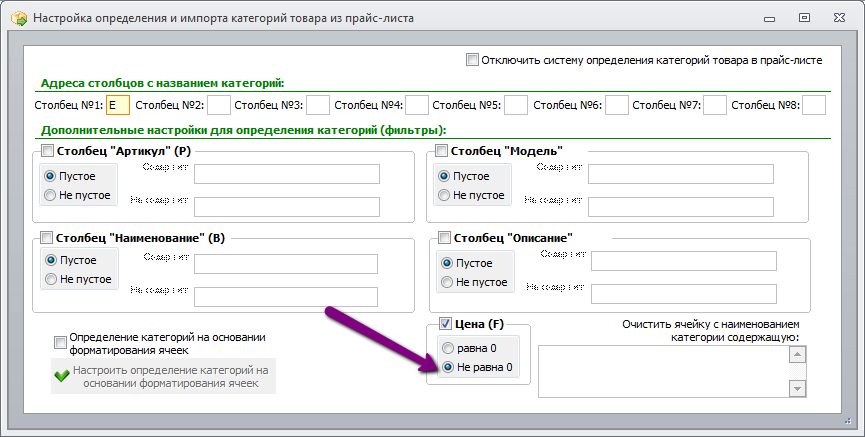865x437 pixels.
Task: Click the up arrow of the Очистить ячейку scrollbar
Action: pyautogui.click(x=797, y=354)
